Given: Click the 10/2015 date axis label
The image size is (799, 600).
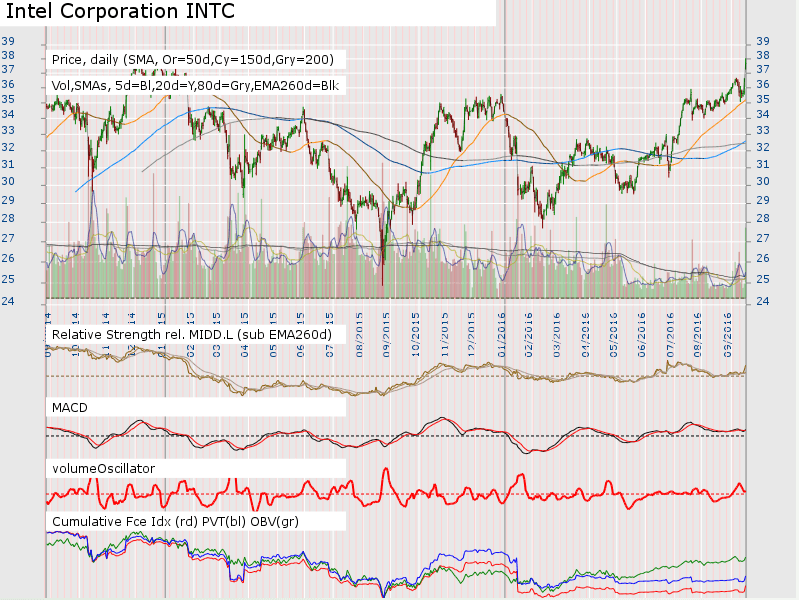Looking at the screenshot, I should [x=416, y=335].
